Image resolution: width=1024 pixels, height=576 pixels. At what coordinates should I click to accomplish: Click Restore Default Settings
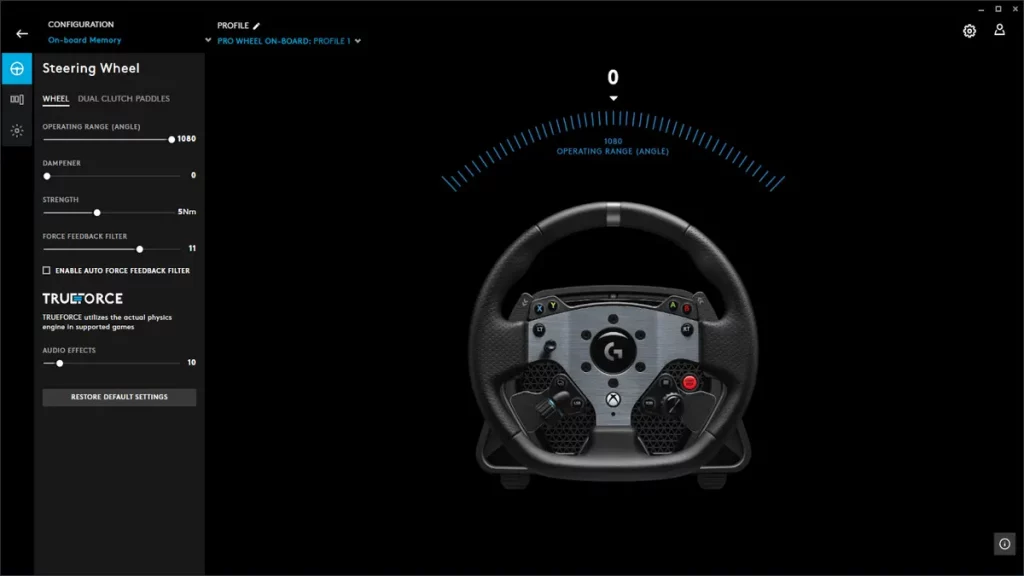[118, 397]
